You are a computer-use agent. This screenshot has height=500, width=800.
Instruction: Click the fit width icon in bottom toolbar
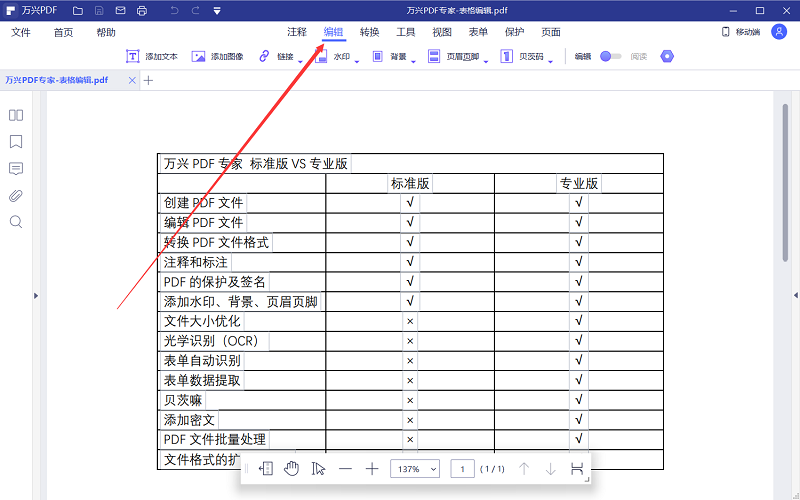(x=577, y=468)
